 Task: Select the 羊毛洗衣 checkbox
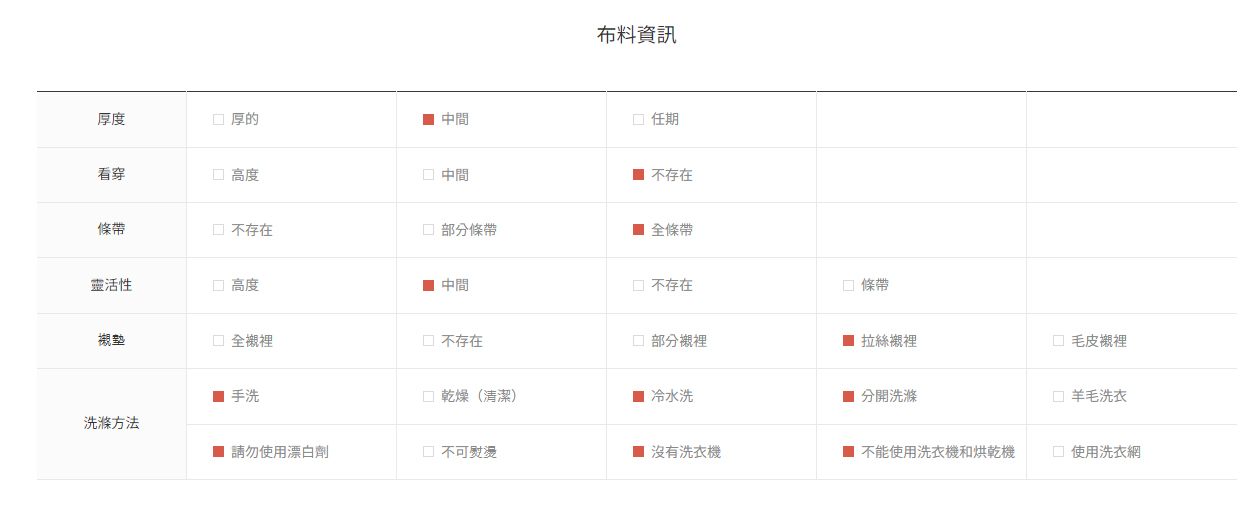(1058, 396)
